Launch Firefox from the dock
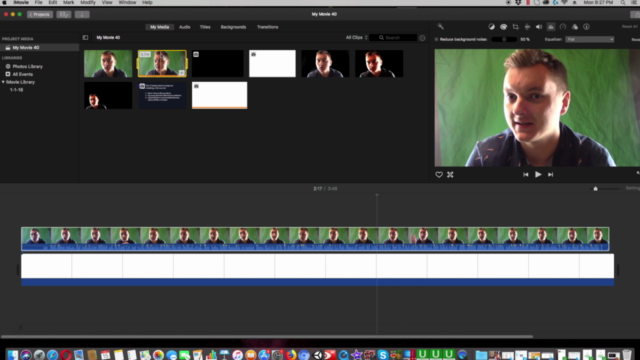This screenshot has width=640, height=360. pos(291,355)
